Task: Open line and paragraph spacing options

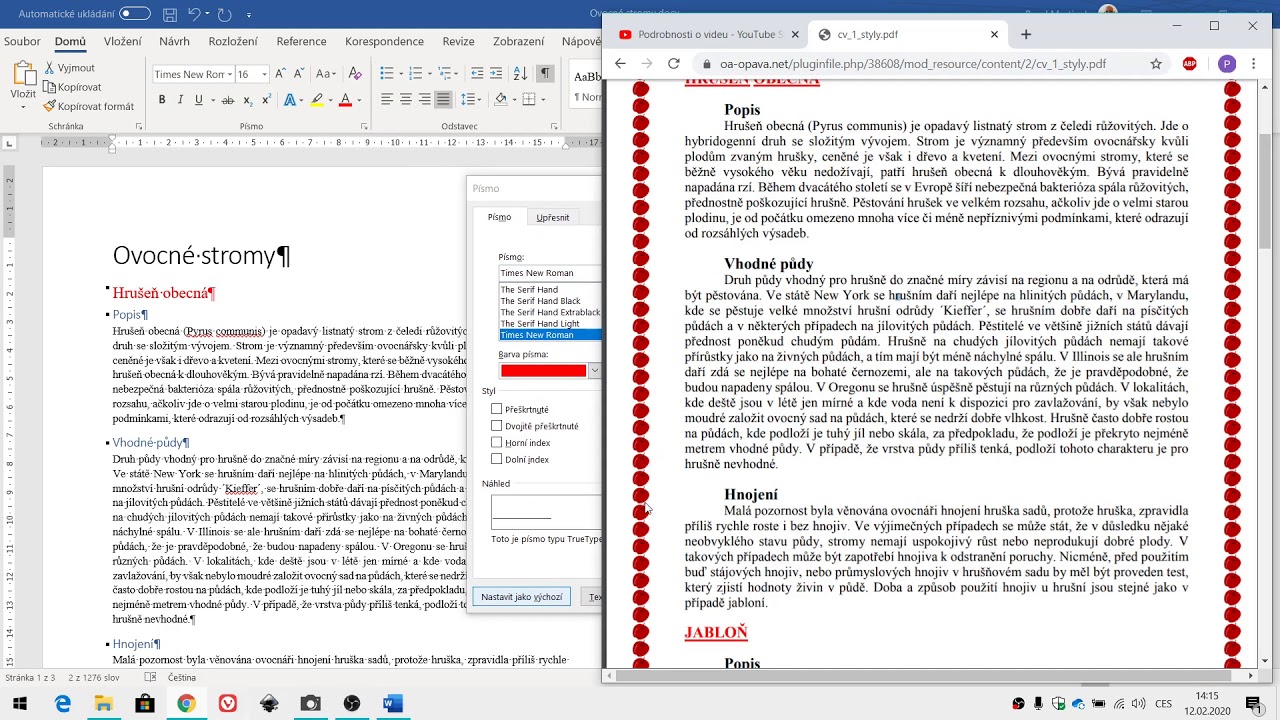Action: point(470,100)
